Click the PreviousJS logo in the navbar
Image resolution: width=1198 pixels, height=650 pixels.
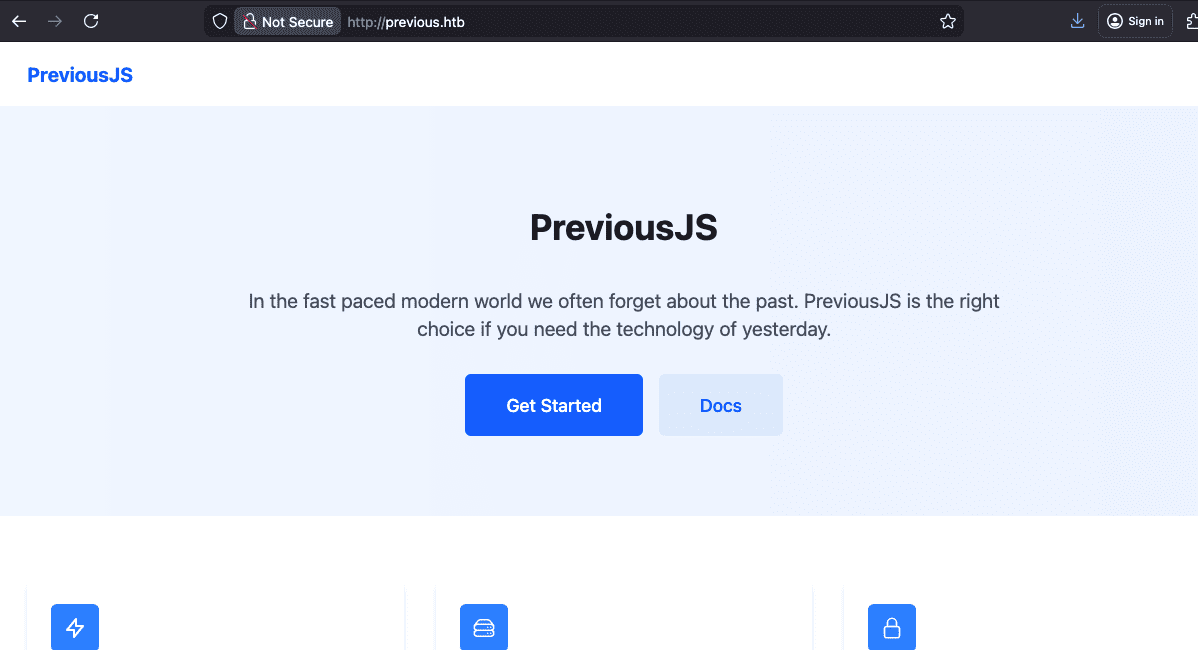tap(80, 75)
